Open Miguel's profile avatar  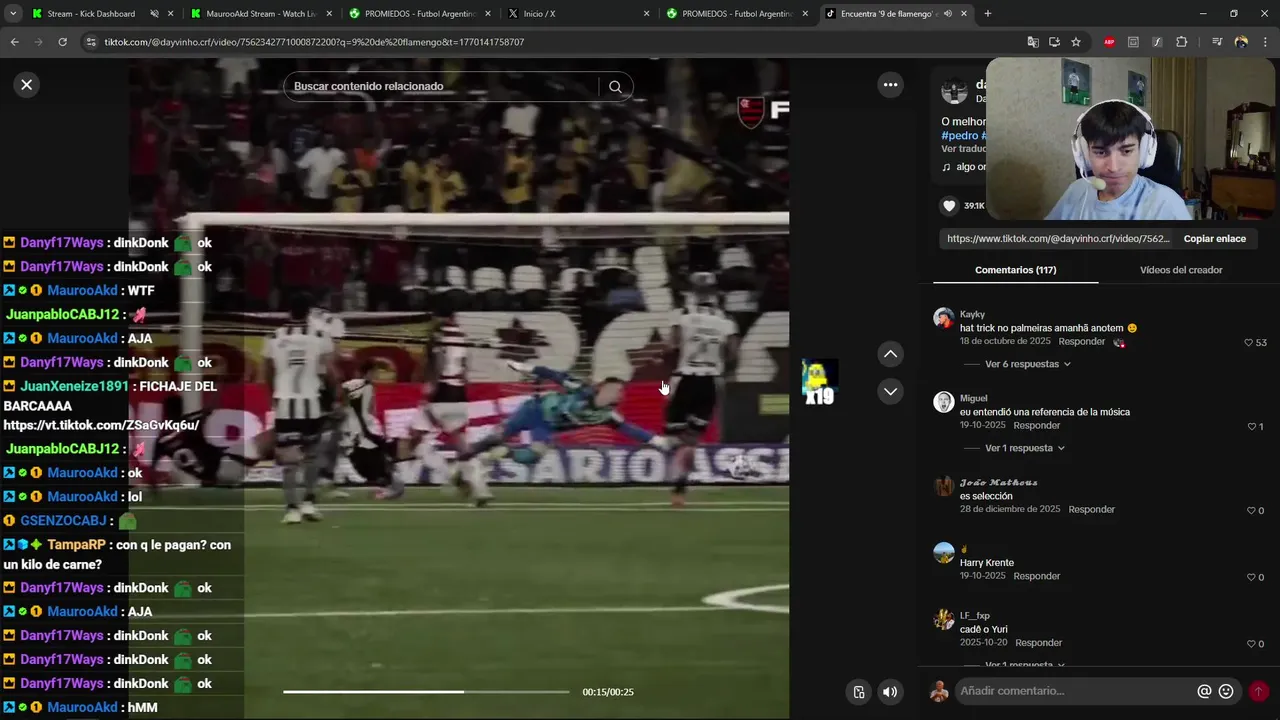click(x=943, y=402)
